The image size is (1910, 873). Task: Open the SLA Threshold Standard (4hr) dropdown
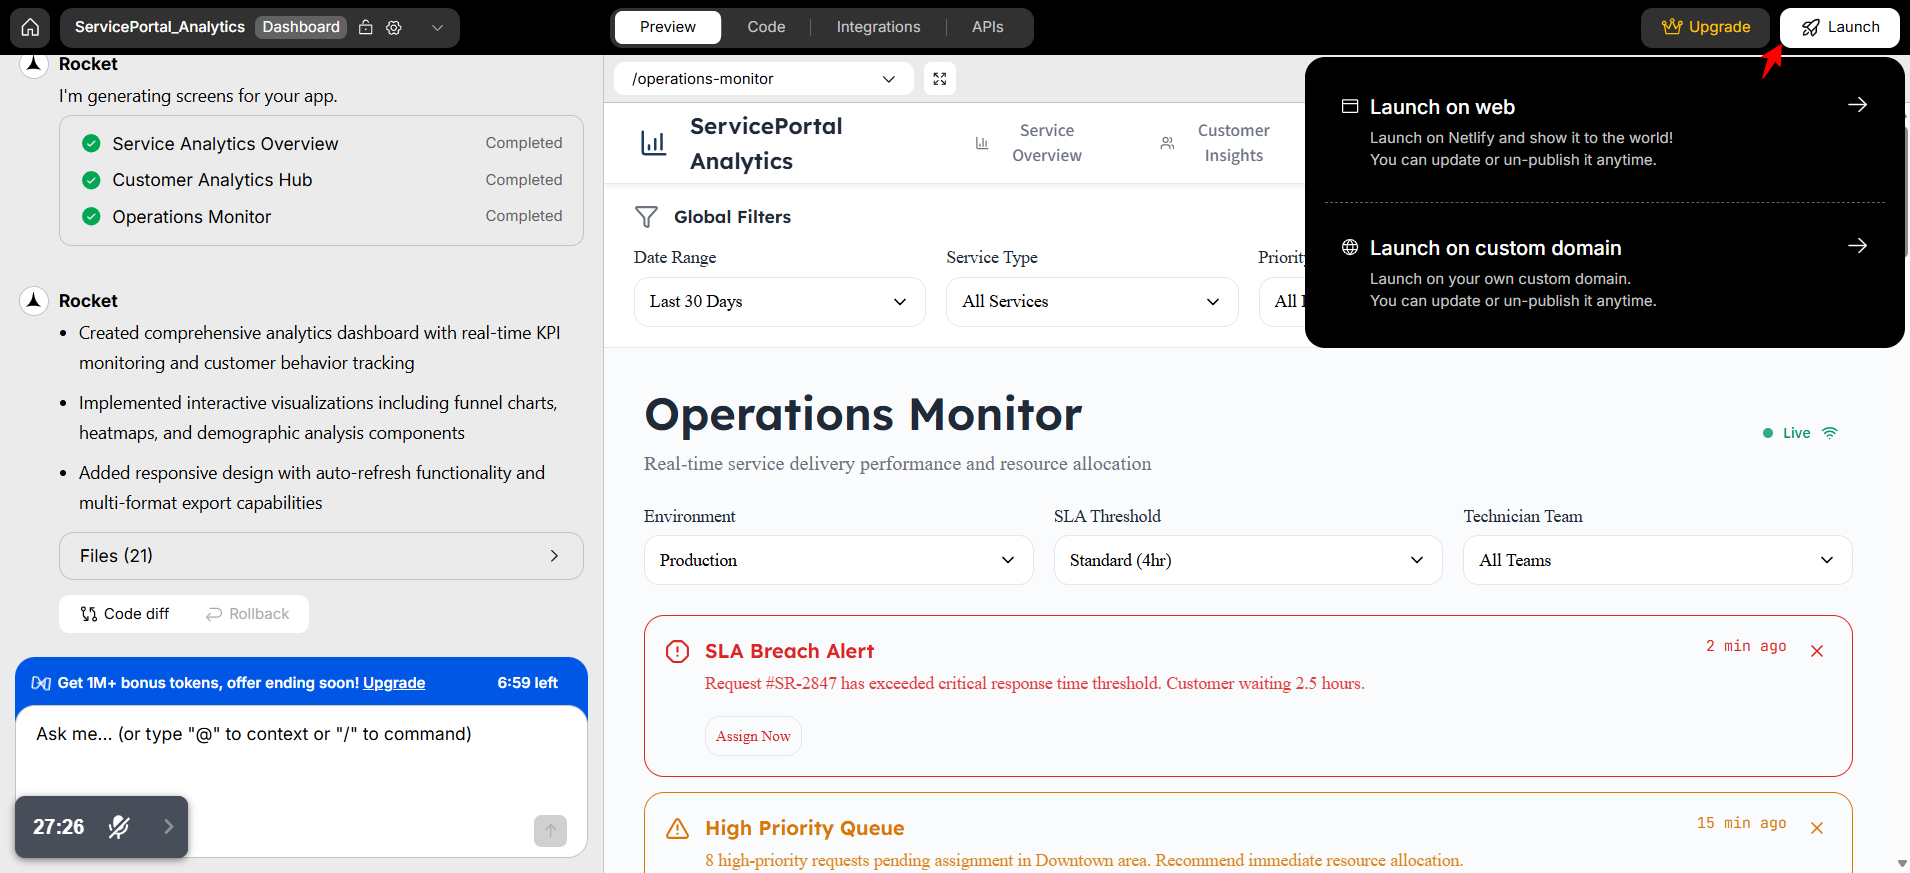1248,560
